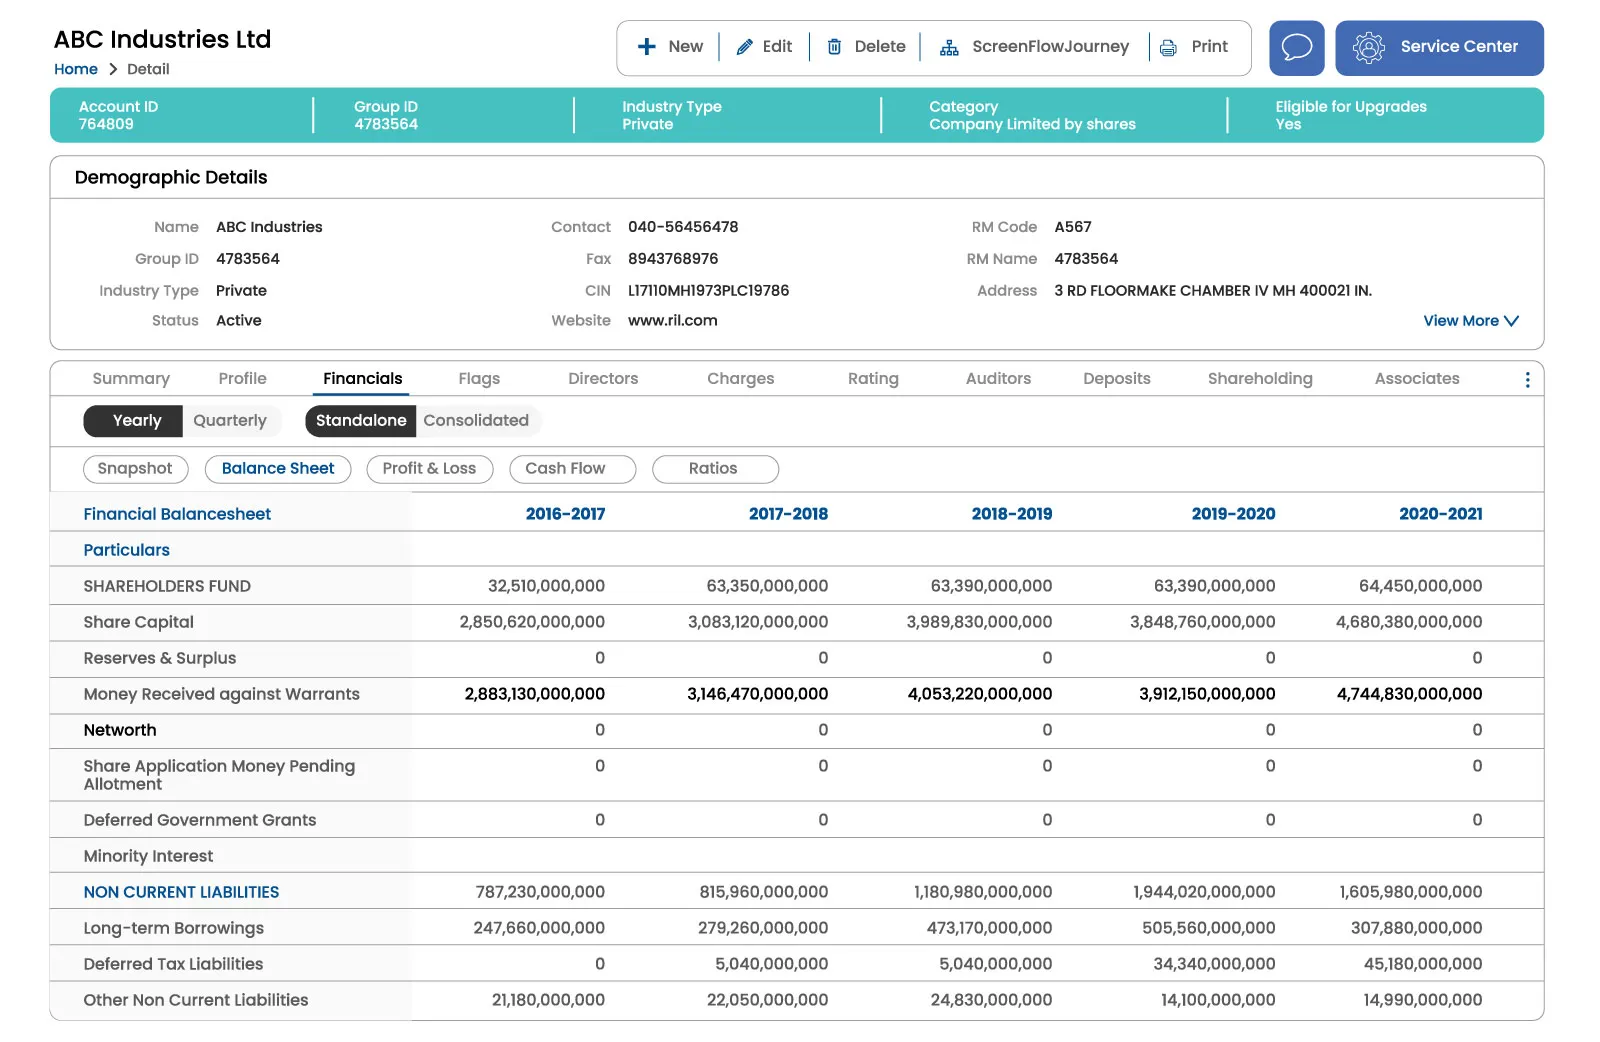Open the Shareholding tab

(1259, 379)
